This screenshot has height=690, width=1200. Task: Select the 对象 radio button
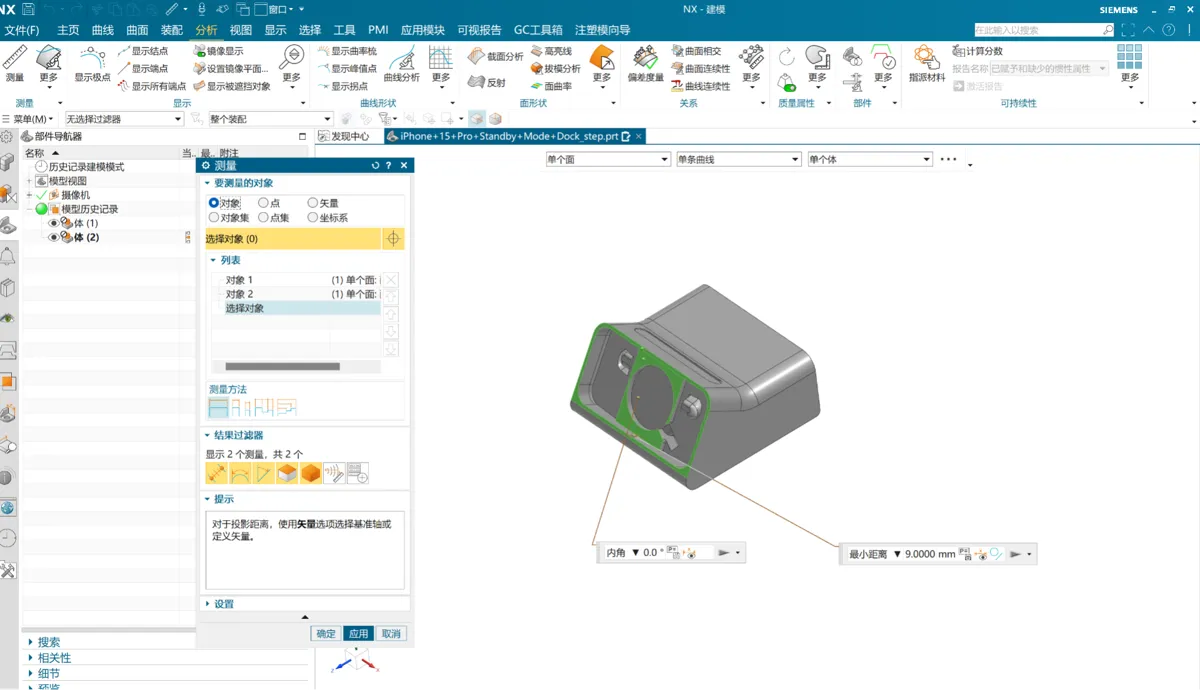214,203
